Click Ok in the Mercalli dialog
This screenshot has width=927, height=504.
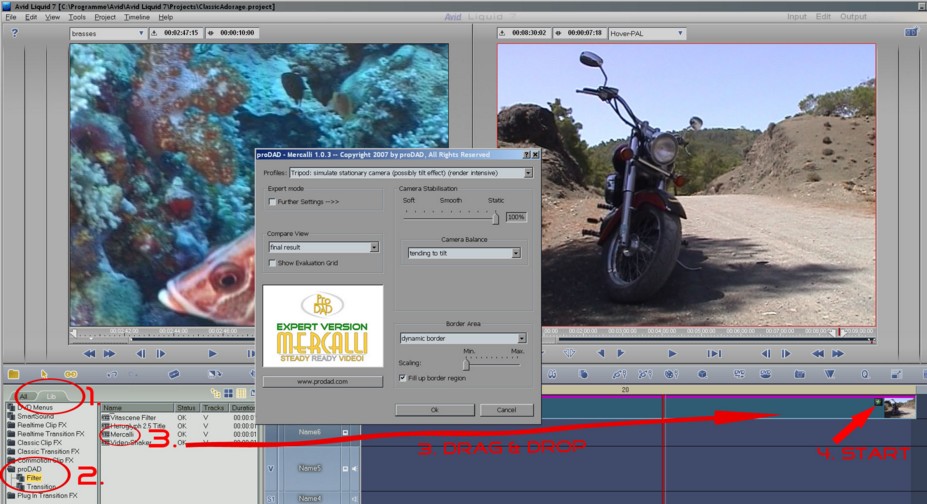click(x=435, y=409)
